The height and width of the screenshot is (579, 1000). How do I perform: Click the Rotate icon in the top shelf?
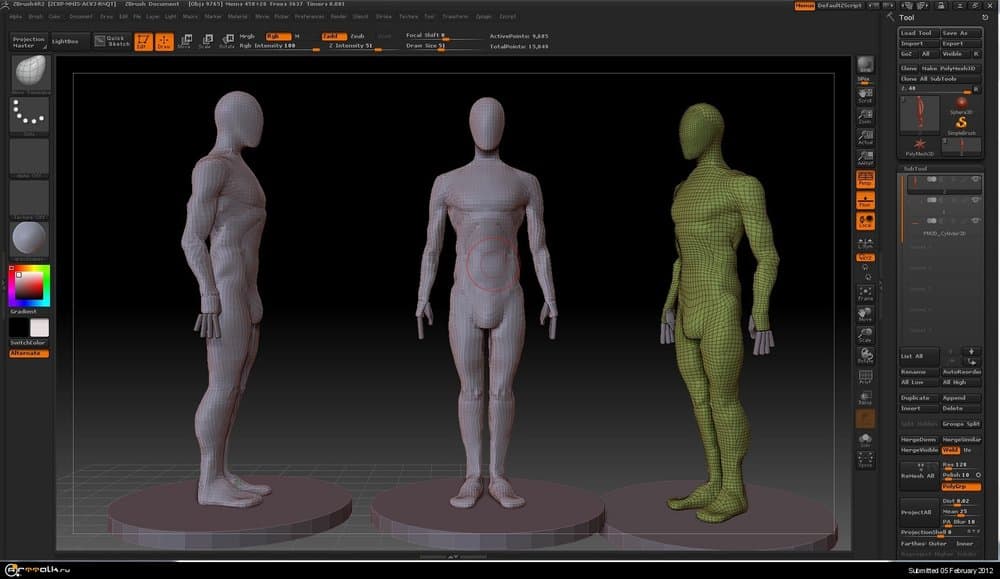pyautogui.click(x=226, y=41)
